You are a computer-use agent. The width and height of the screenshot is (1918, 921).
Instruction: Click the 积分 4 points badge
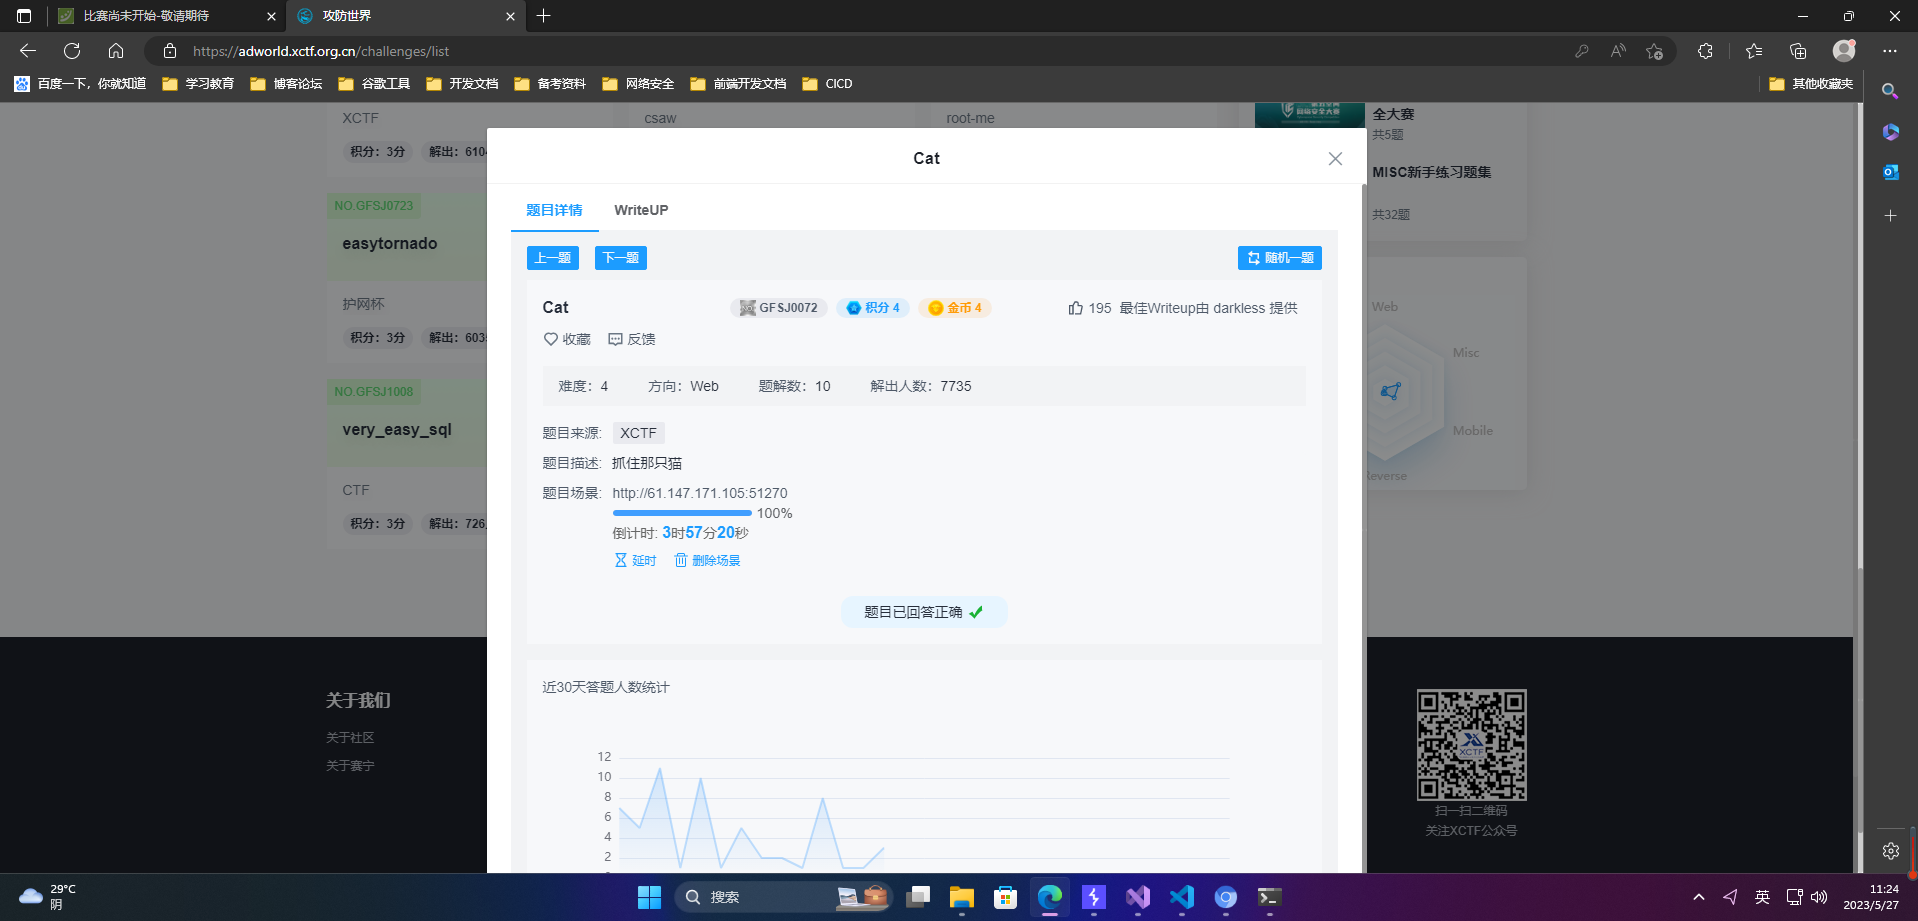tap(873, 308)
